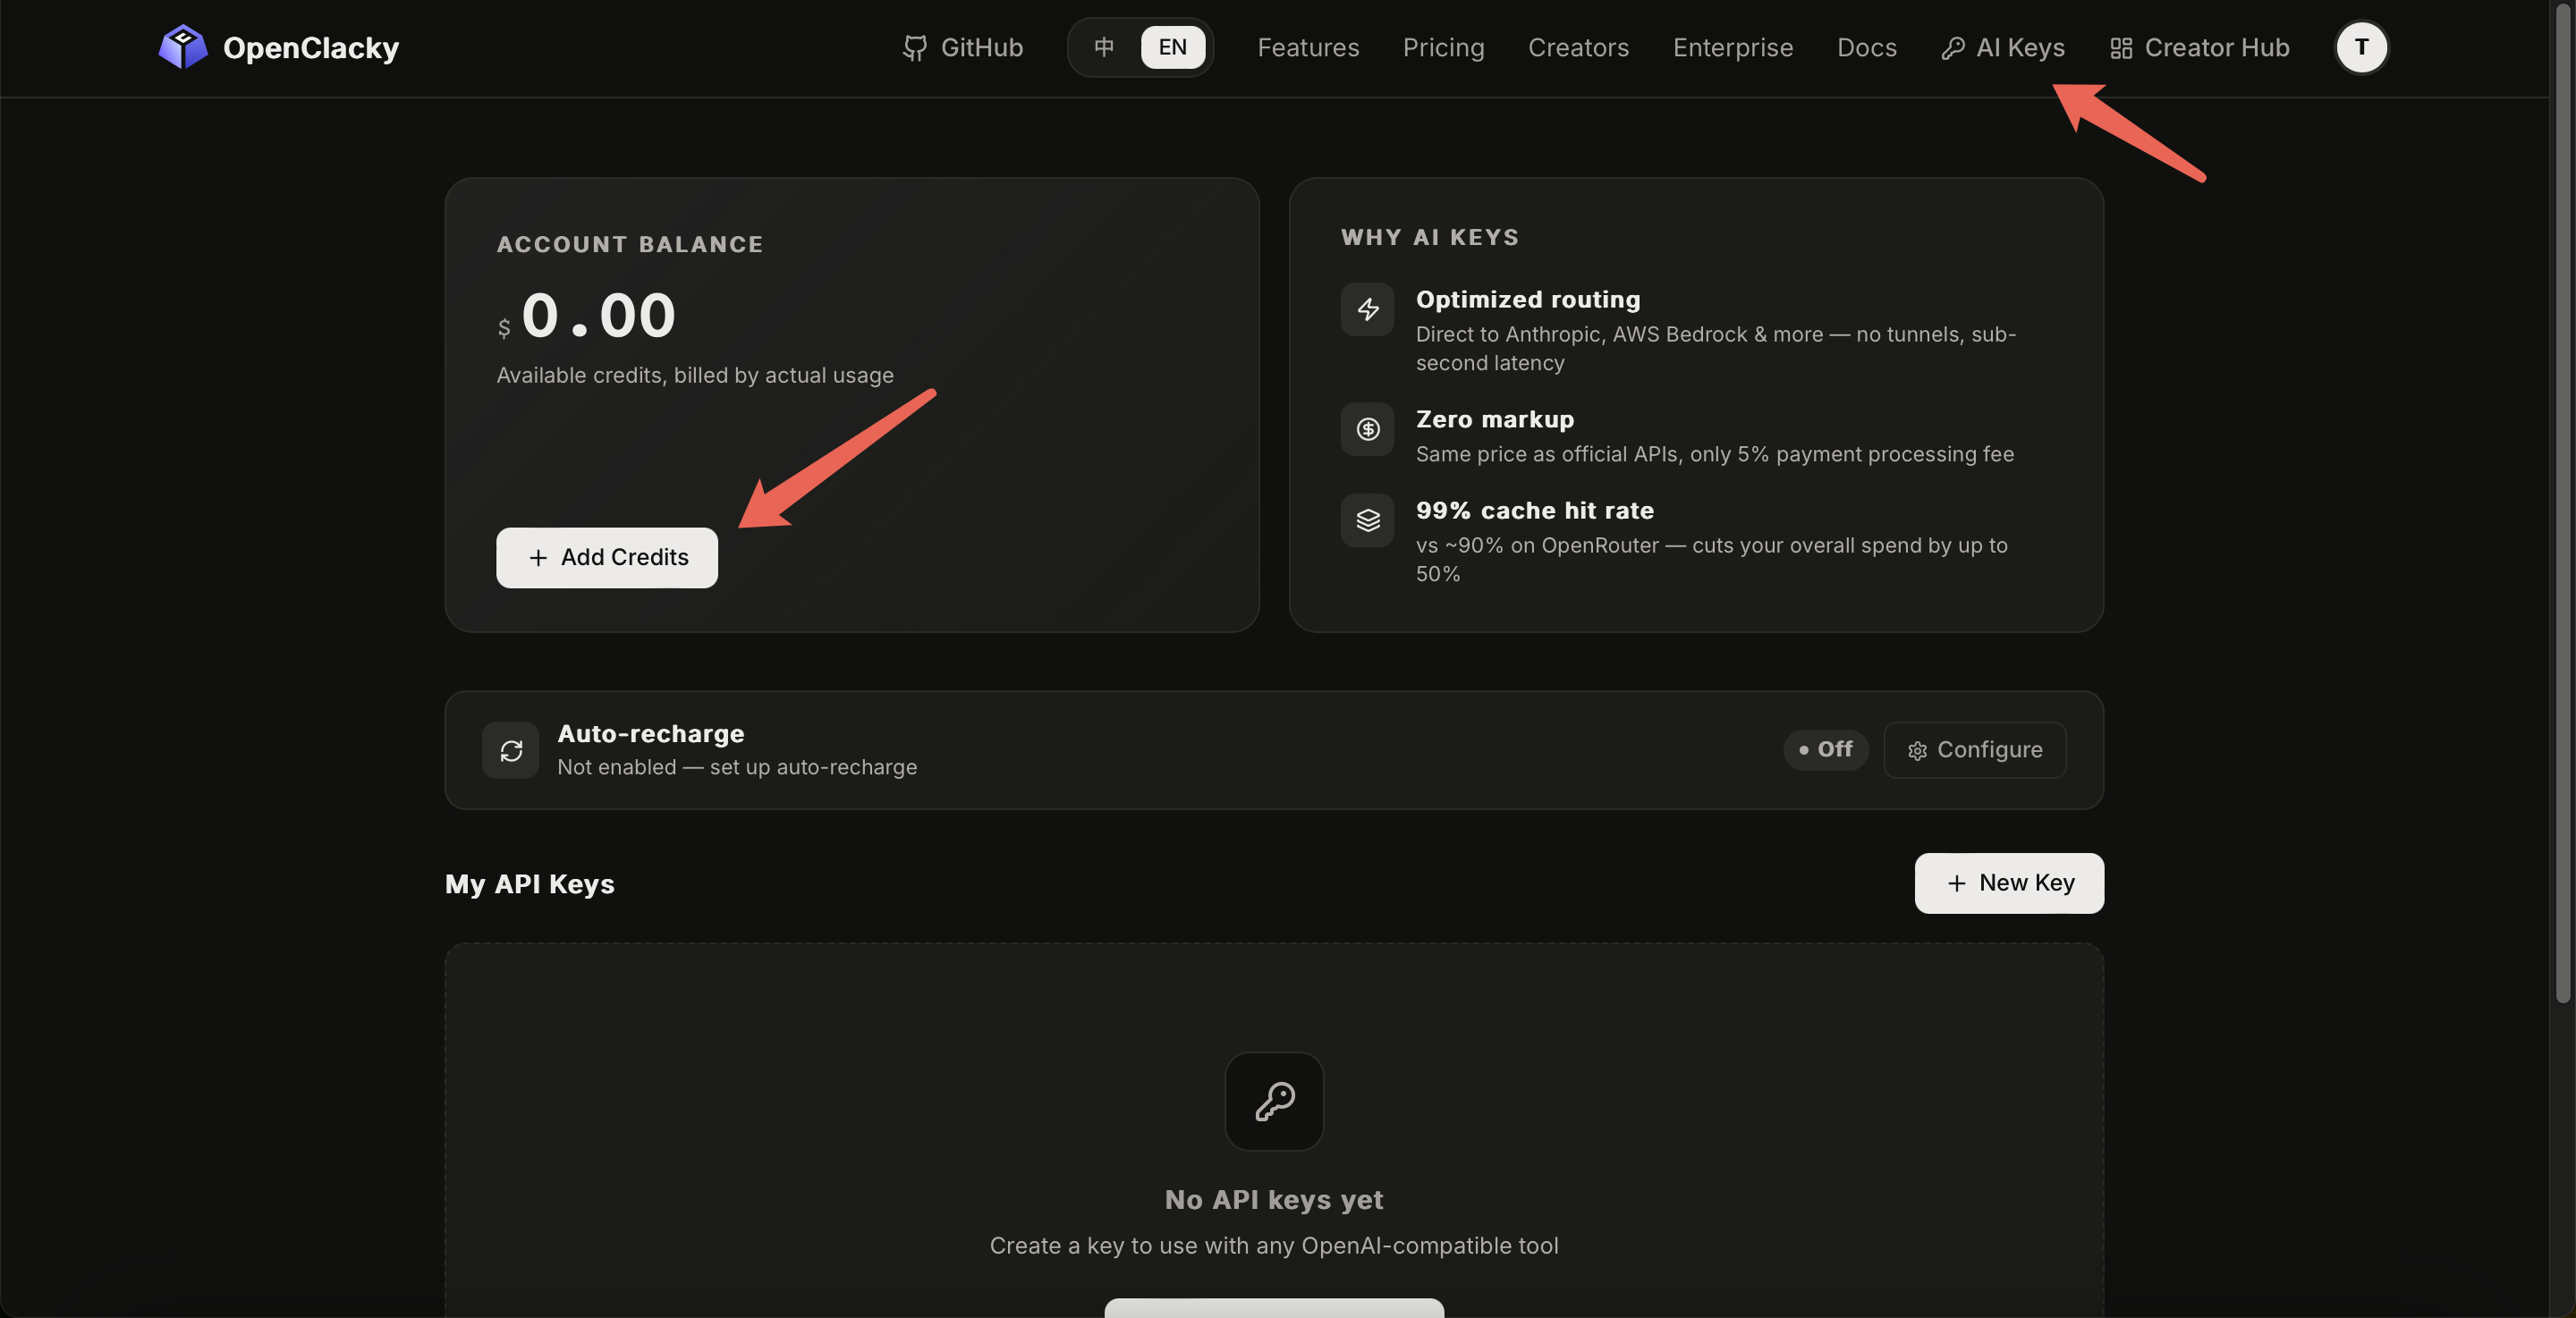Screen dimensions: 2576x1318
Task: Click the 'No API keys yet' text
Action: point(1274,1199)
